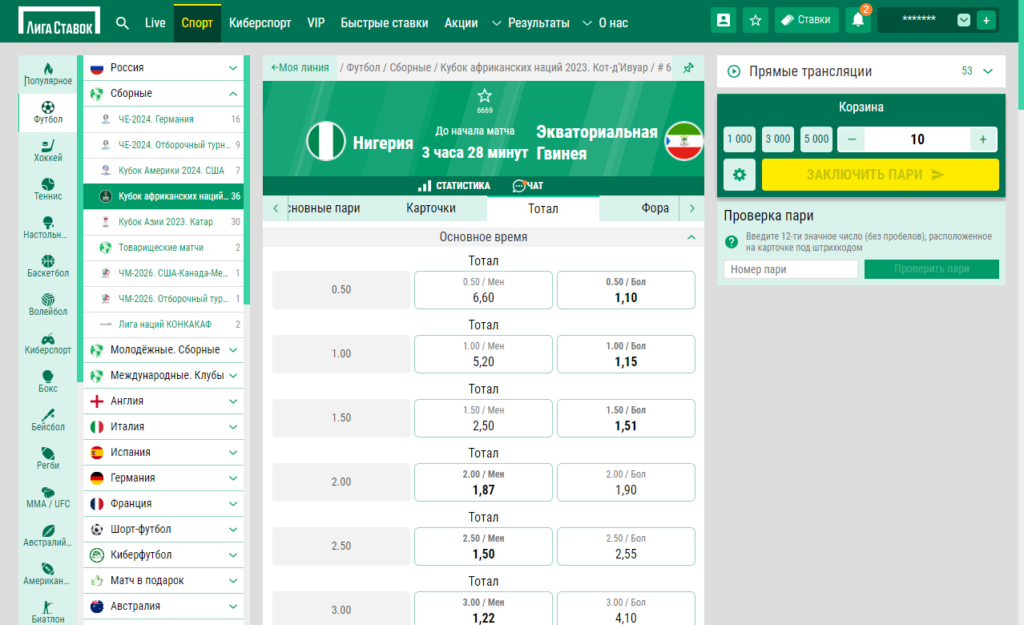Viewport: 1024px width, 625px height.
Task: Add match to favorites star
Action: (485, 96)
